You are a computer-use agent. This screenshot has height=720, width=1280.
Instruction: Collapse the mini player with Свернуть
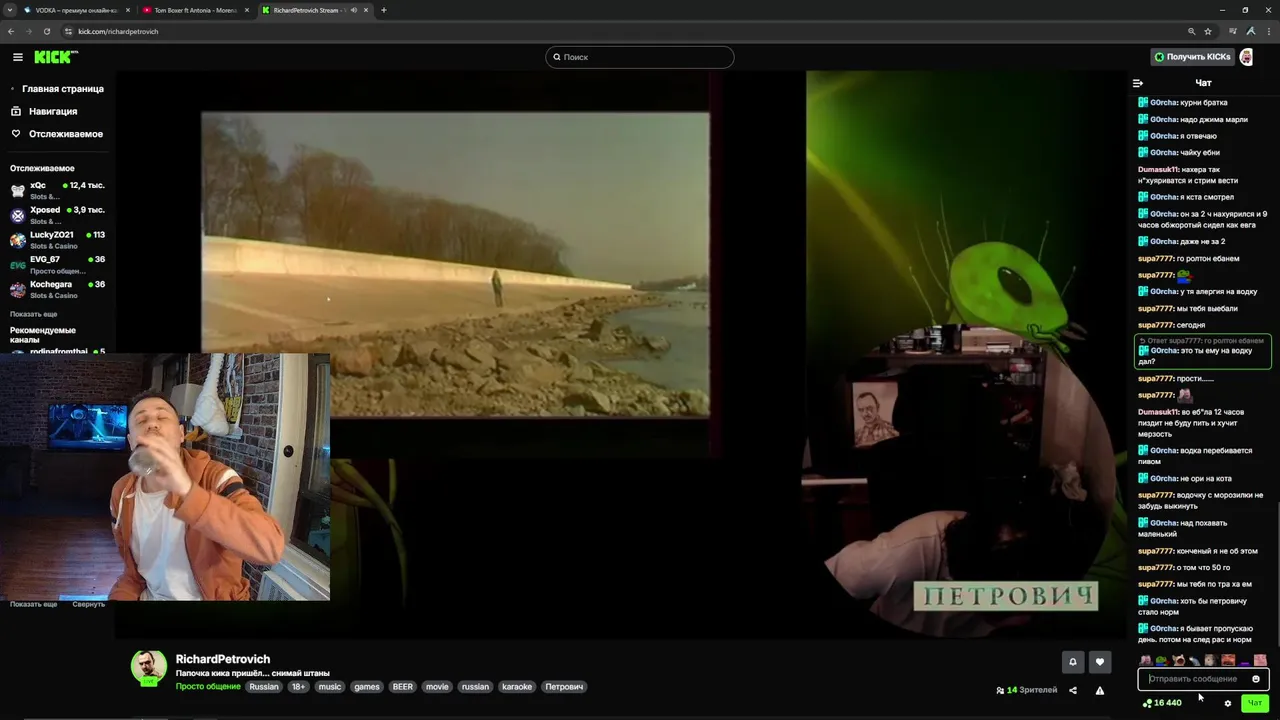(x=88, y=604)
